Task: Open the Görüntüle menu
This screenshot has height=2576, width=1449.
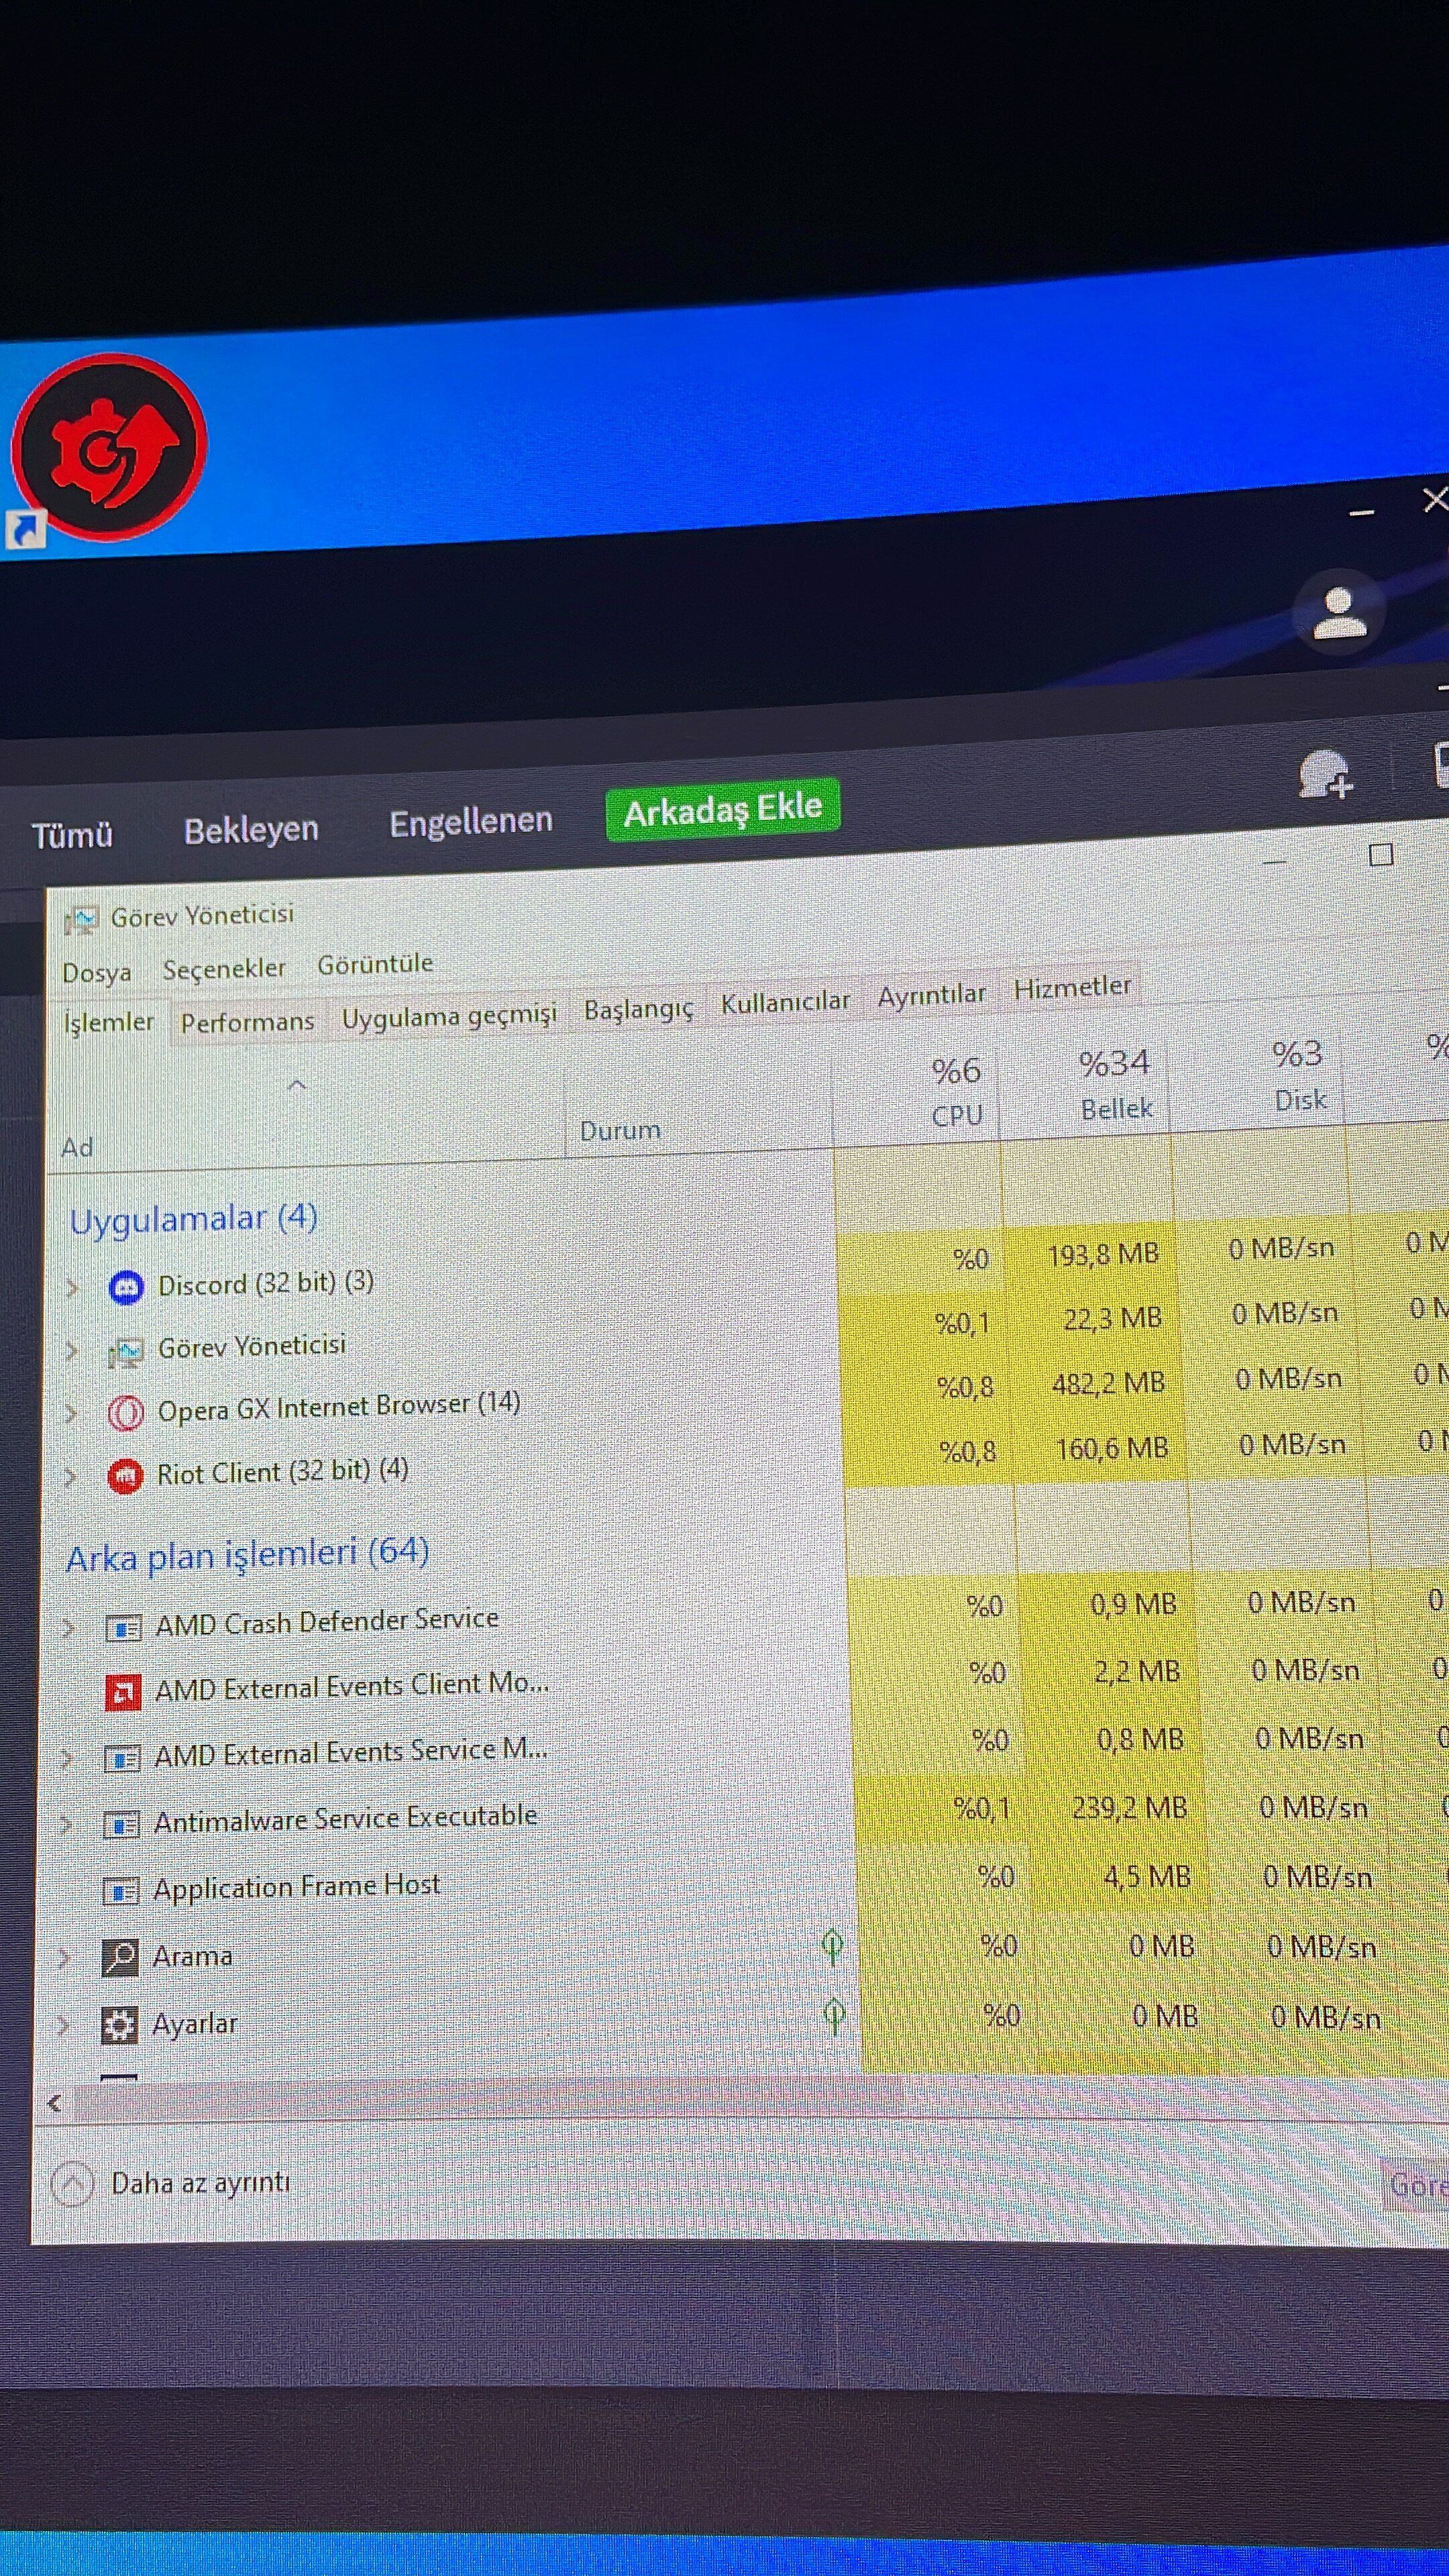Action: pyautogui.click(x=375, y=964)
